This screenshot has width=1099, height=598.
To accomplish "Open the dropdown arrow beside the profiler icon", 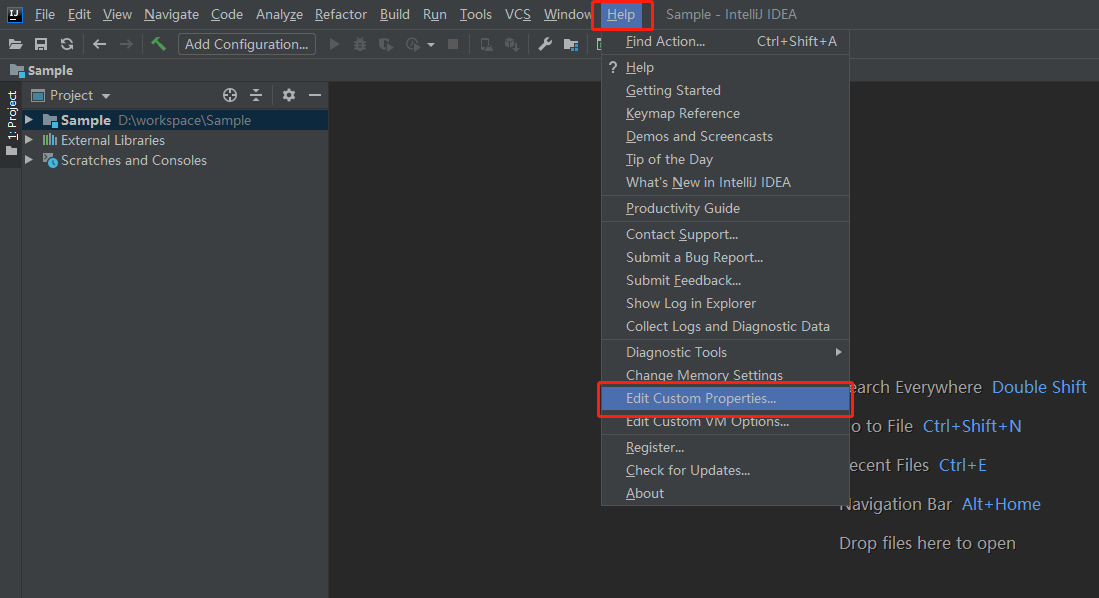I will (x=431, y=46).
